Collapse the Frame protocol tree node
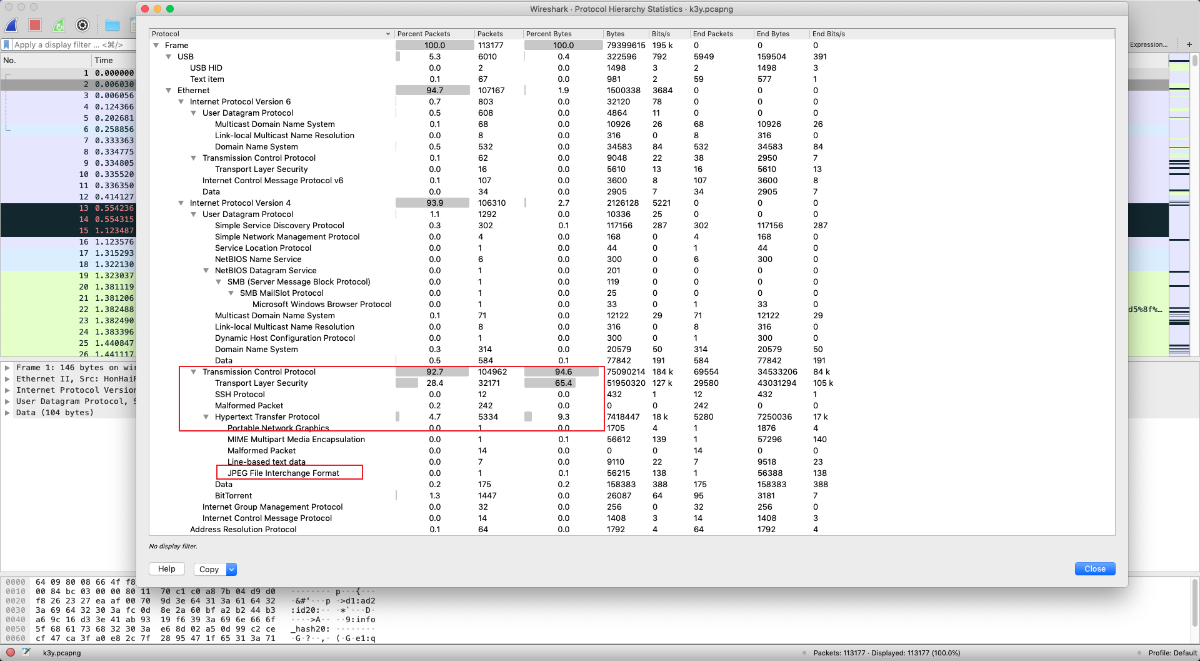1200x661 pixels. click(156, 46)
